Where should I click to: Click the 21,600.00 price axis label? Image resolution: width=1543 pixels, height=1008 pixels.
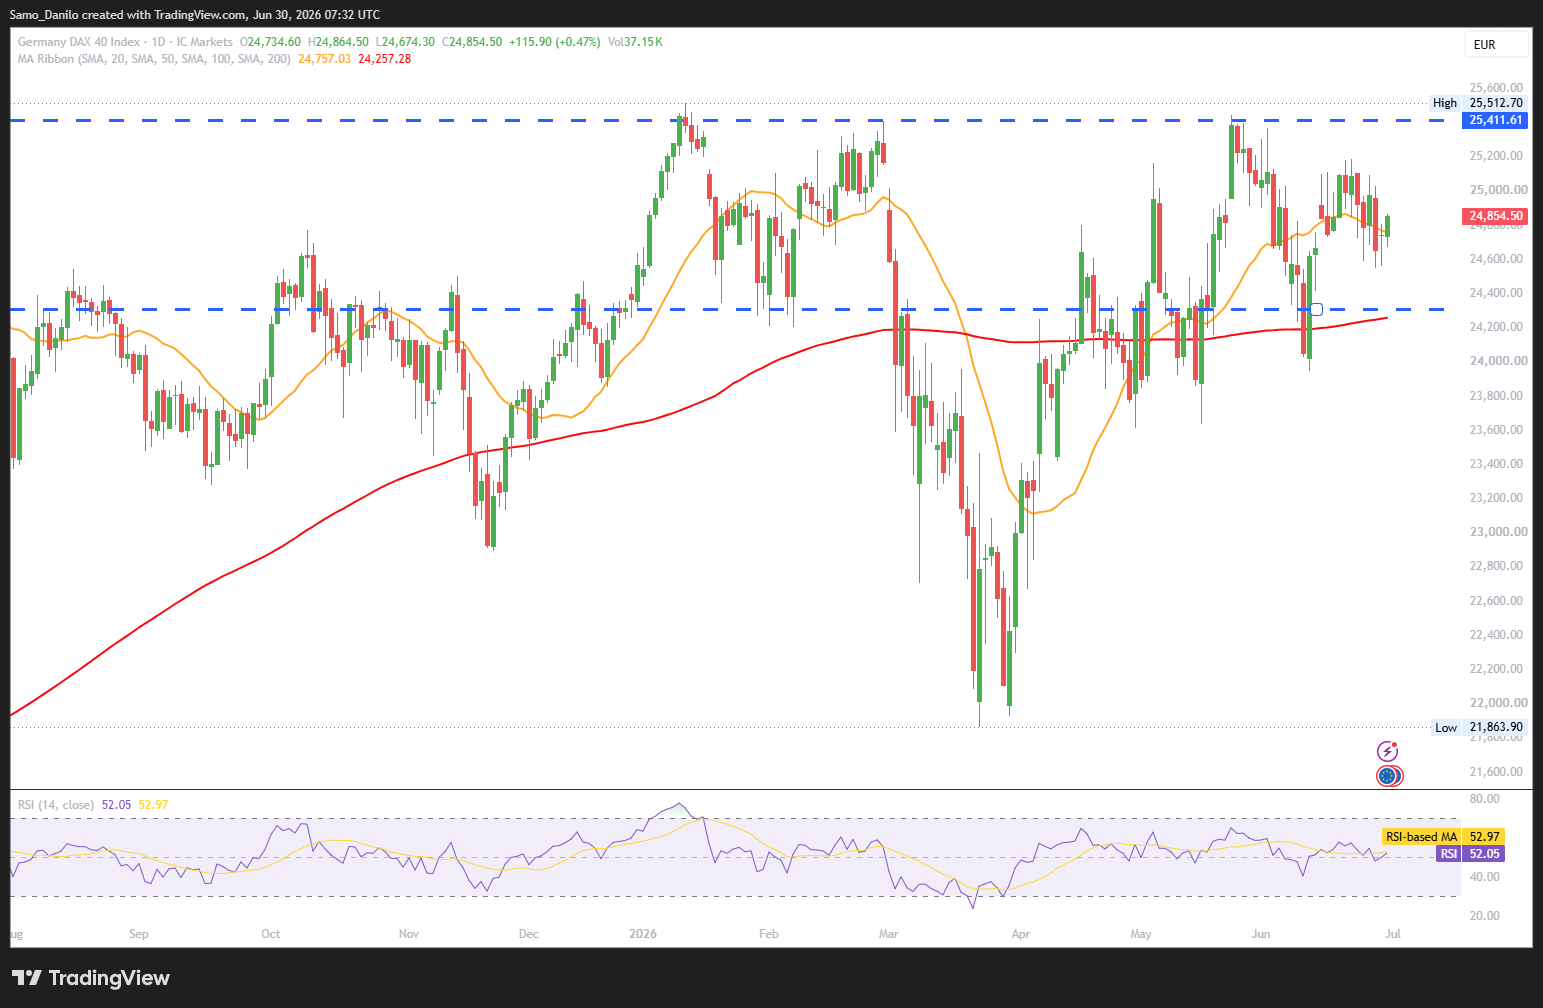pyautogui.click(x=1496, y=772)
